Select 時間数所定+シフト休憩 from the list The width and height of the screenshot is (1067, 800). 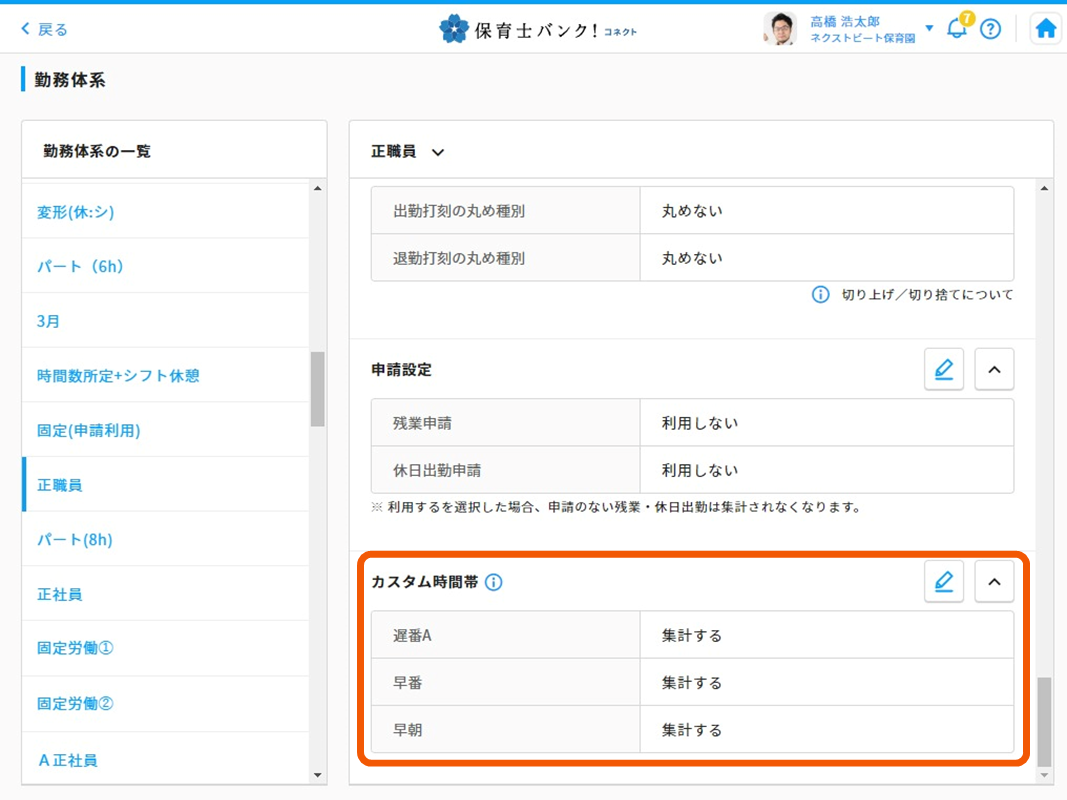click(118, 376)
